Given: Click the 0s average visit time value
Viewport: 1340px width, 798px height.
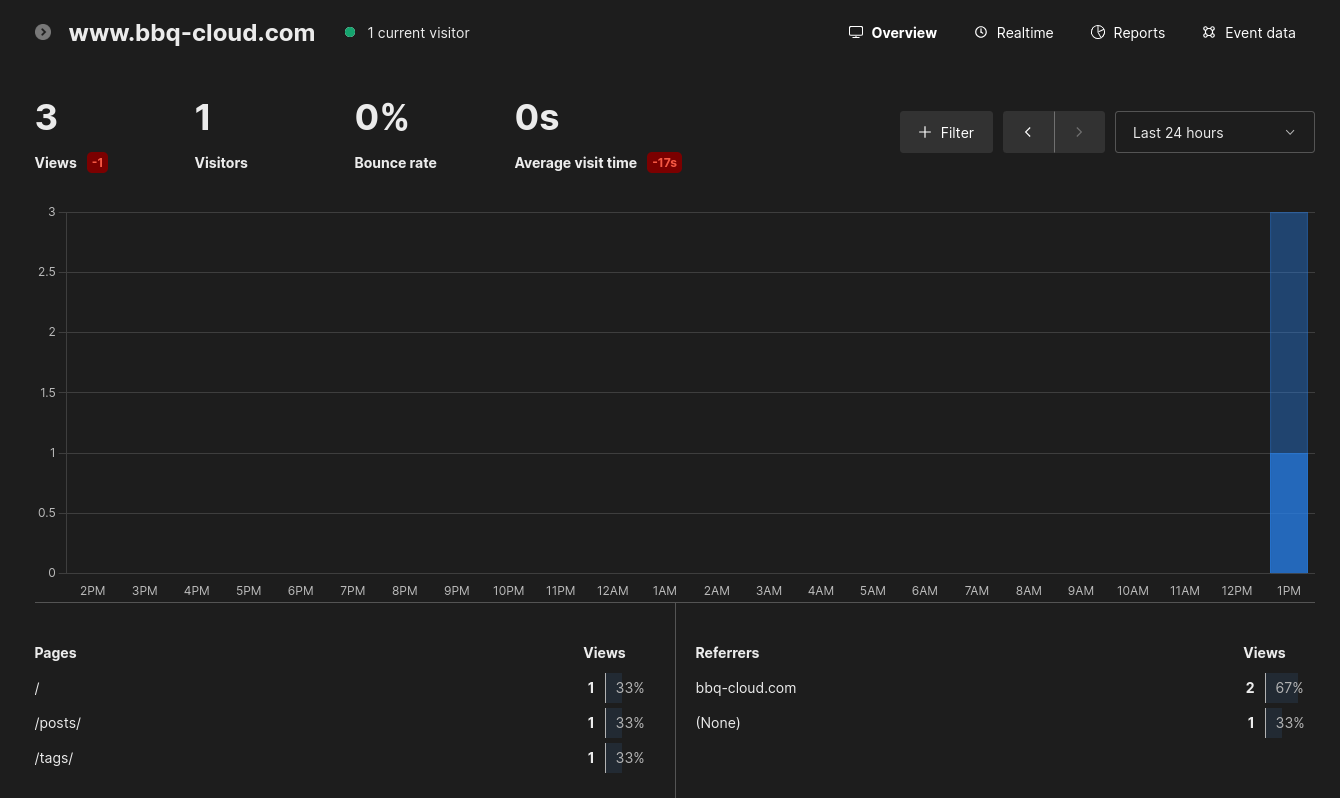Looking at the screenshot, I should point(537,118).
